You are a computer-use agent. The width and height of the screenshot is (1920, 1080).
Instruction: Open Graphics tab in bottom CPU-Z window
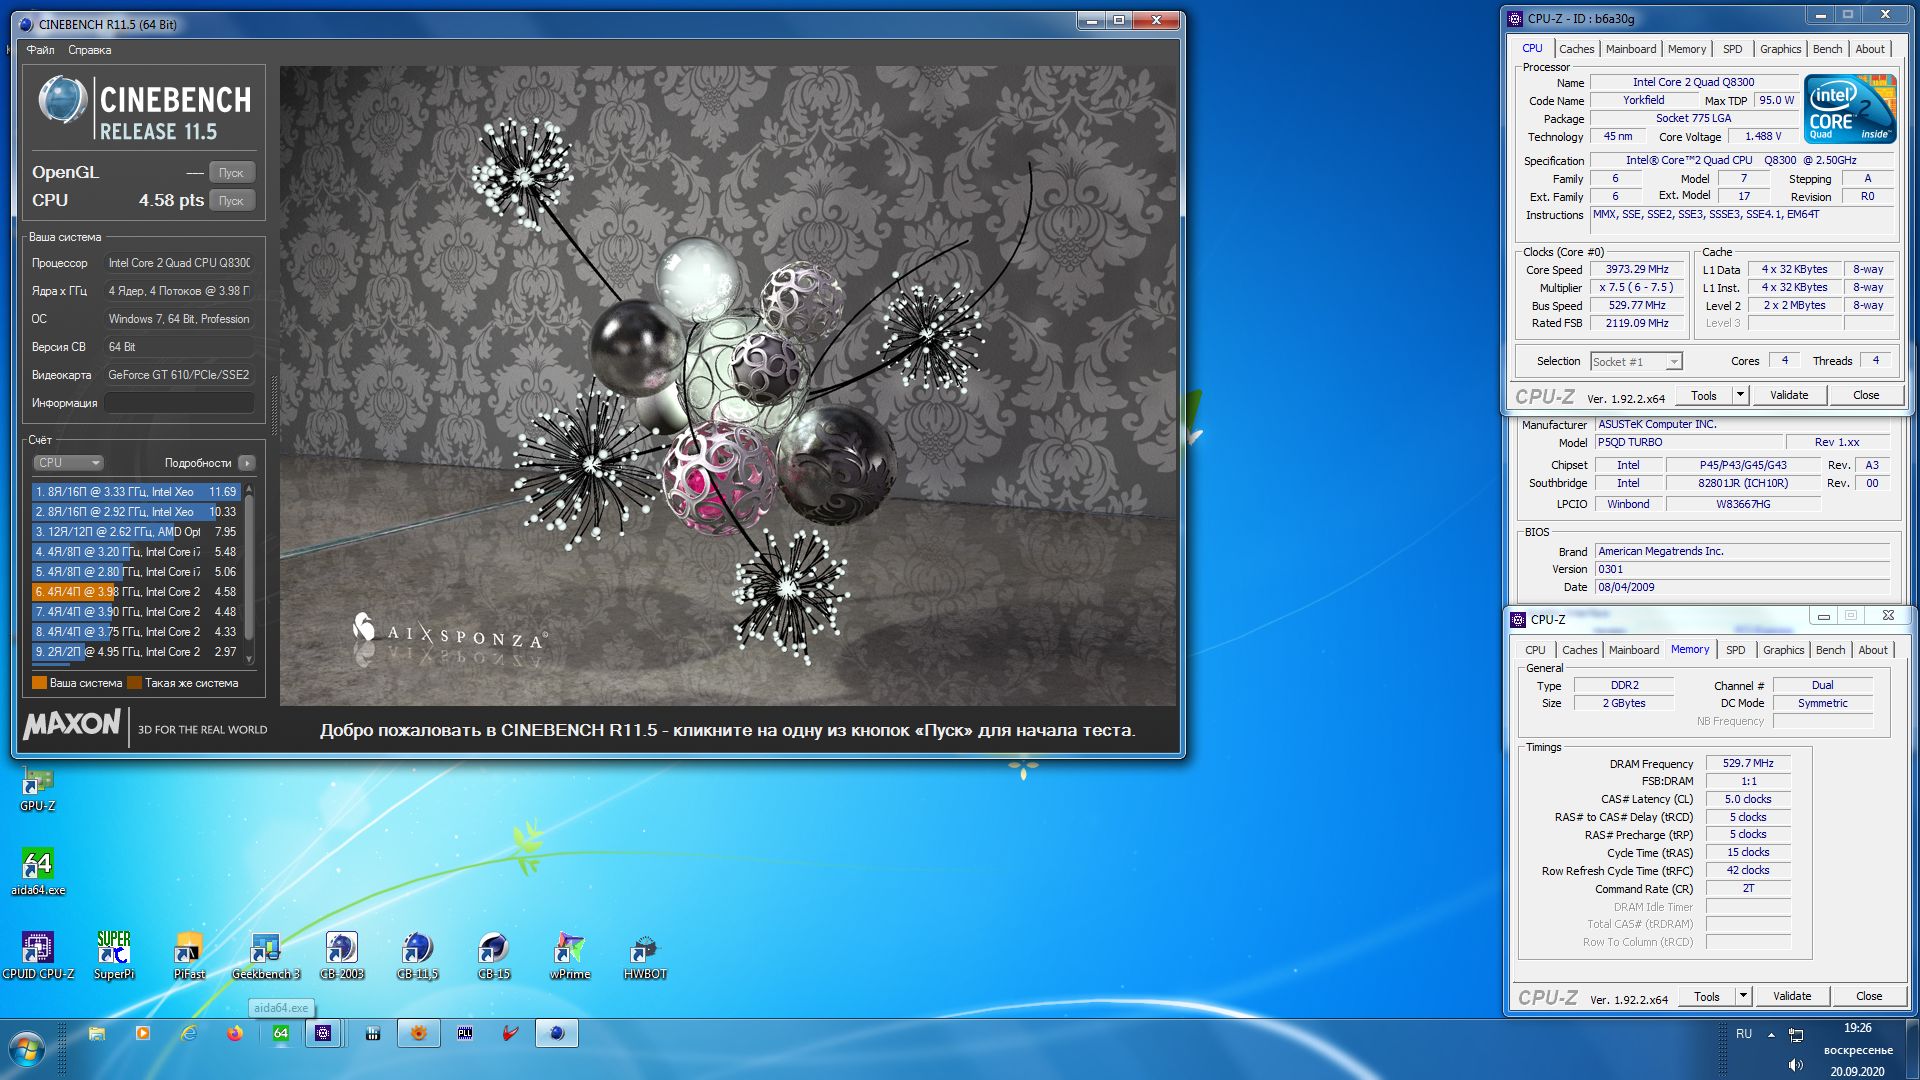pyautogui.click(x=1784, y=650)
